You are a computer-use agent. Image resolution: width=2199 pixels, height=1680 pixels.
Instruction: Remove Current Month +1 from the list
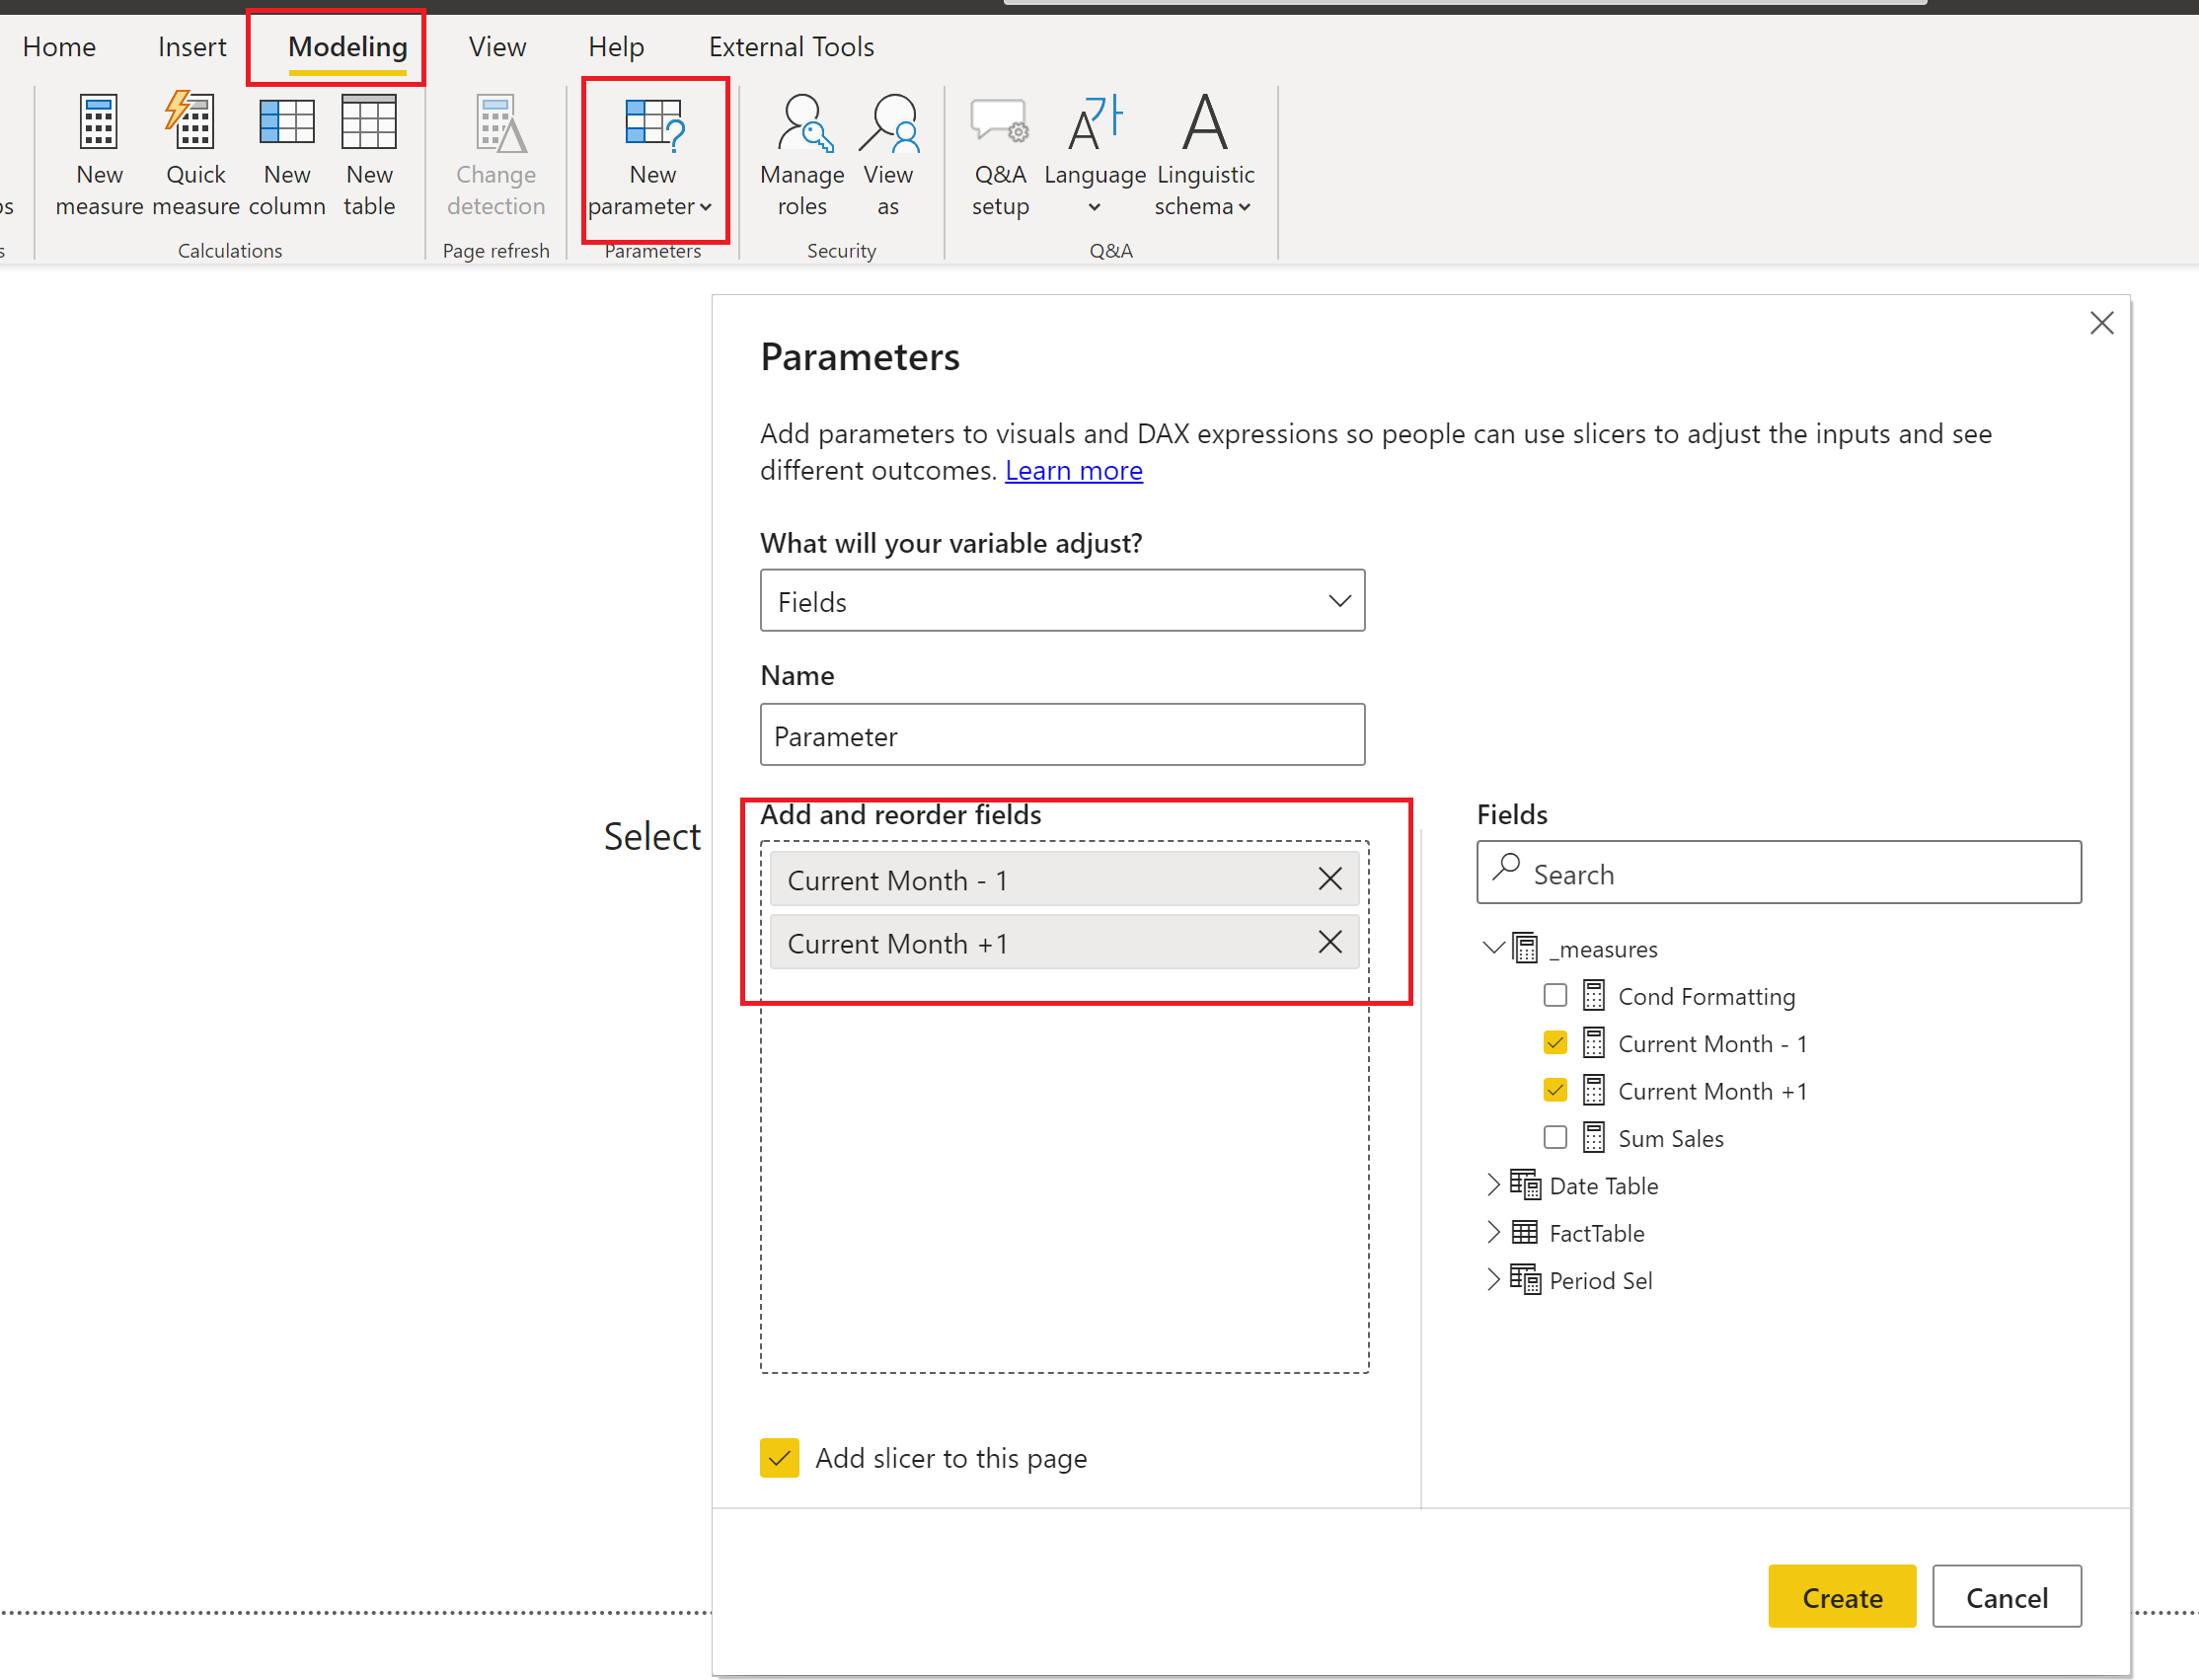click(x=1329, y=941)
